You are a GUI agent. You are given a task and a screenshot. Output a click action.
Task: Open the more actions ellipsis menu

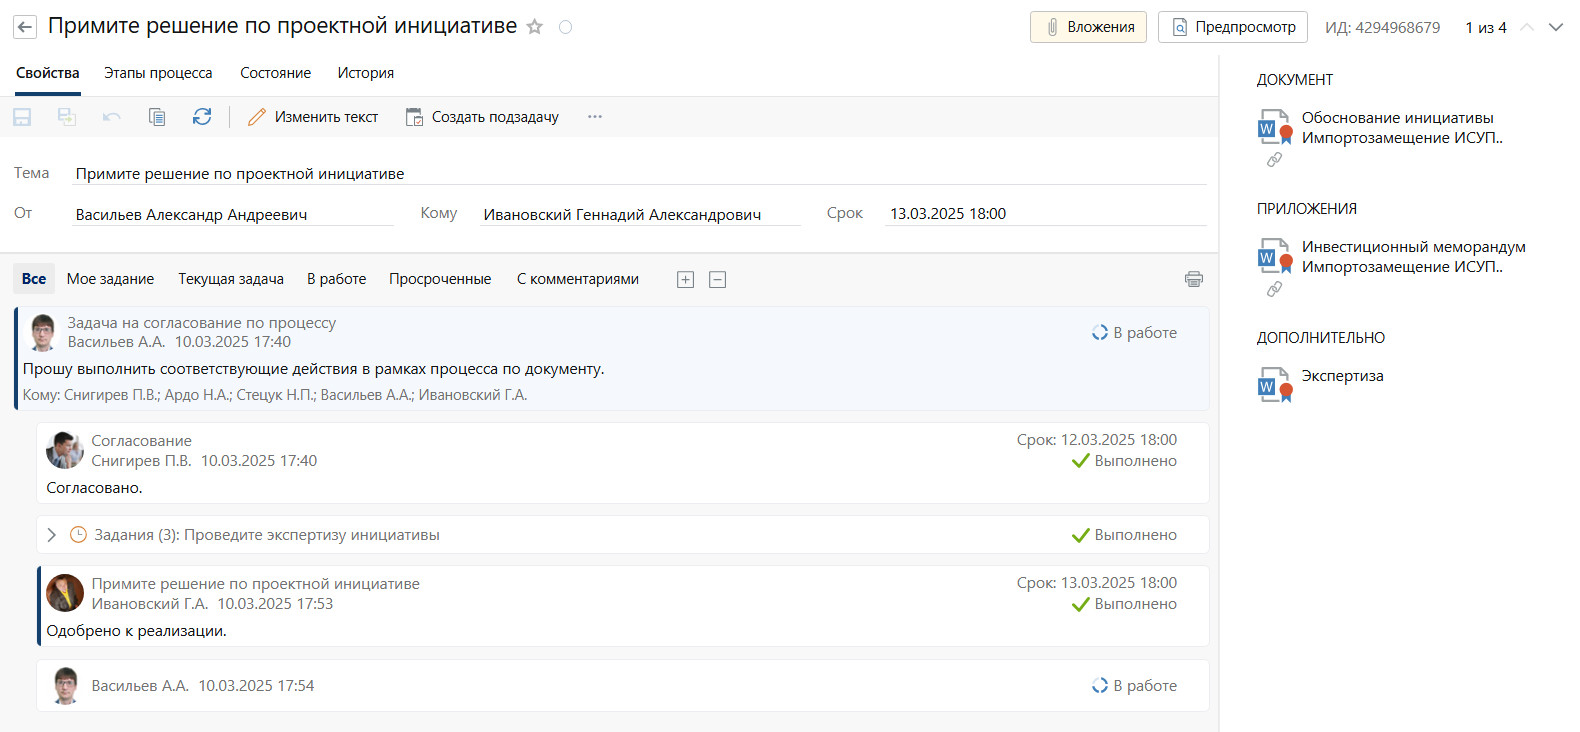[595, 117]
